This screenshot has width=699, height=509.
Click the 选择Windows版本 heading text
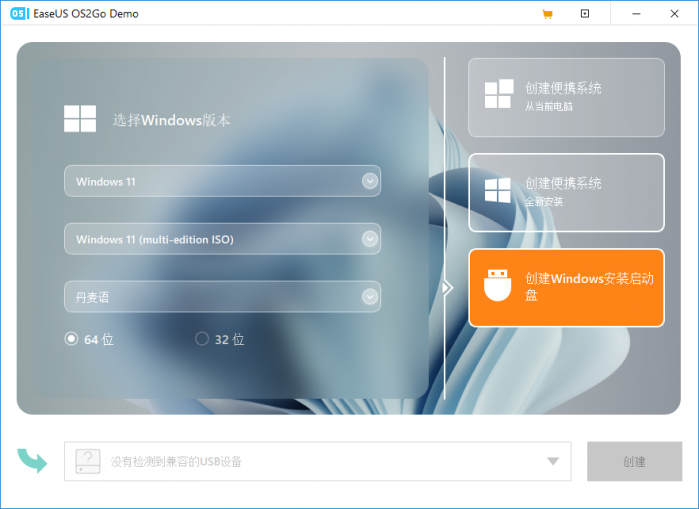pos(172,120)
